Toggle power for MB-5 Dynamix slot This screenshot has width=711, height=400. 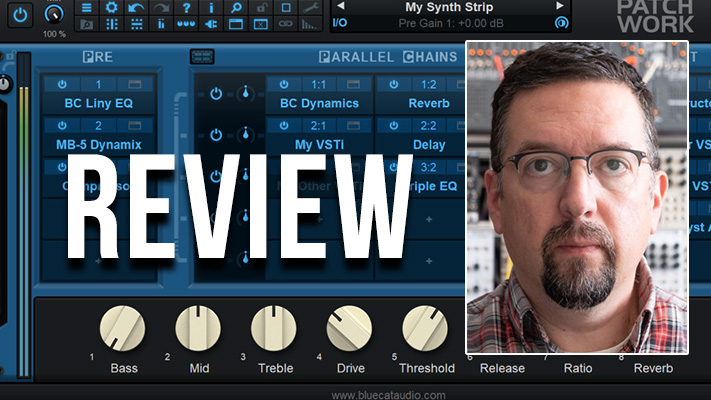coord(63,126)
